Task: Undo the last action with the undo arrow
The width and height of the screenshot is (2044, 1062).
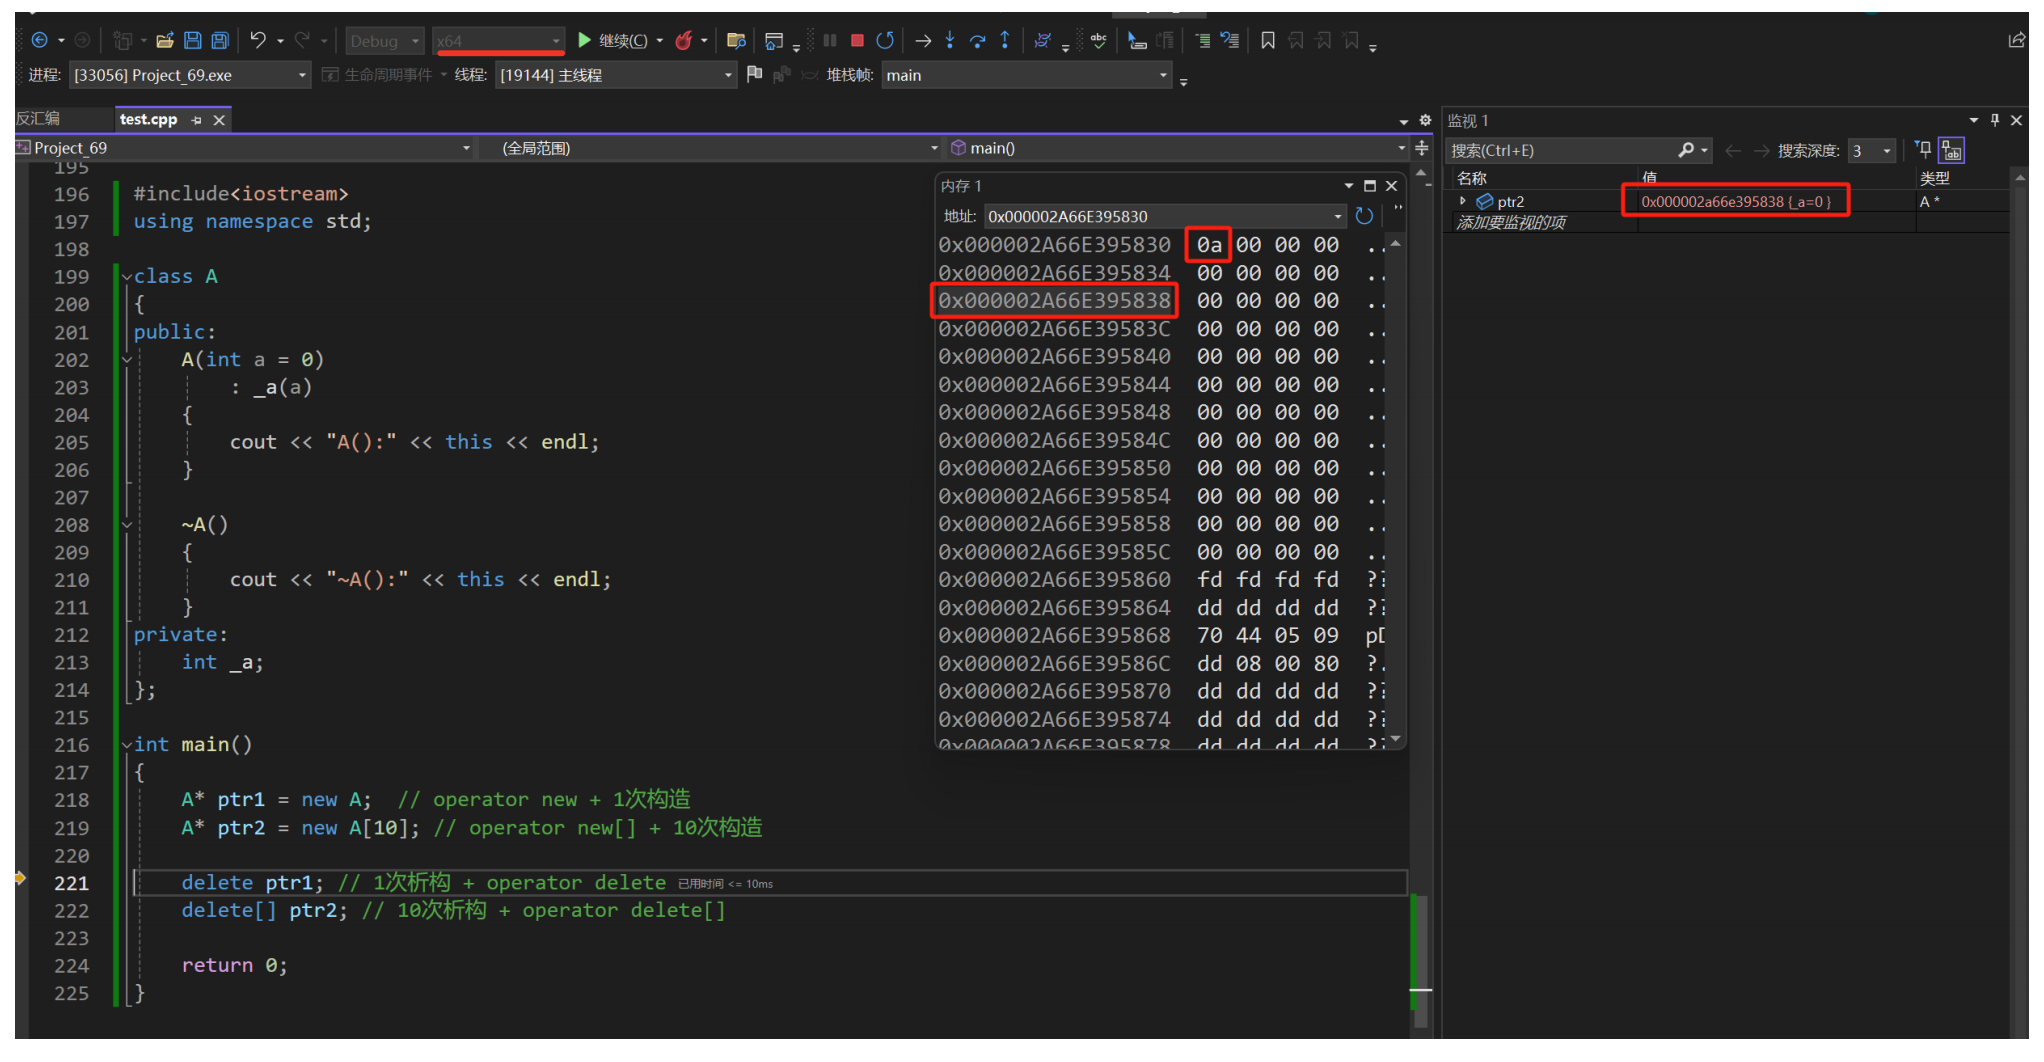Action: tap(258, 40)
